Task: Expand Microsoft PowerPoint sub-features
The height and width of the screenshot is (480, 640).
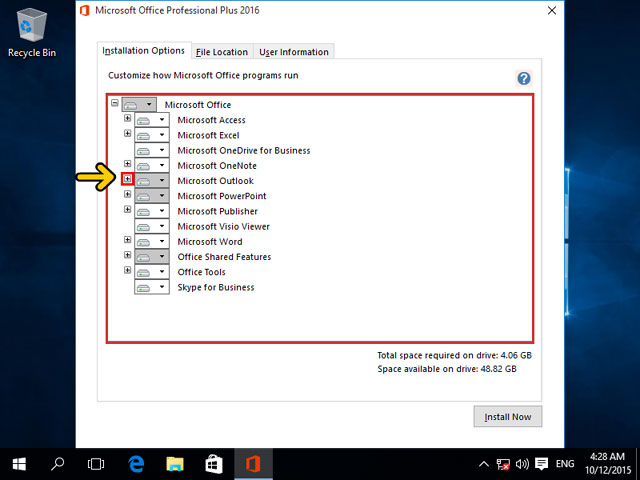Action: coord(127,194)
